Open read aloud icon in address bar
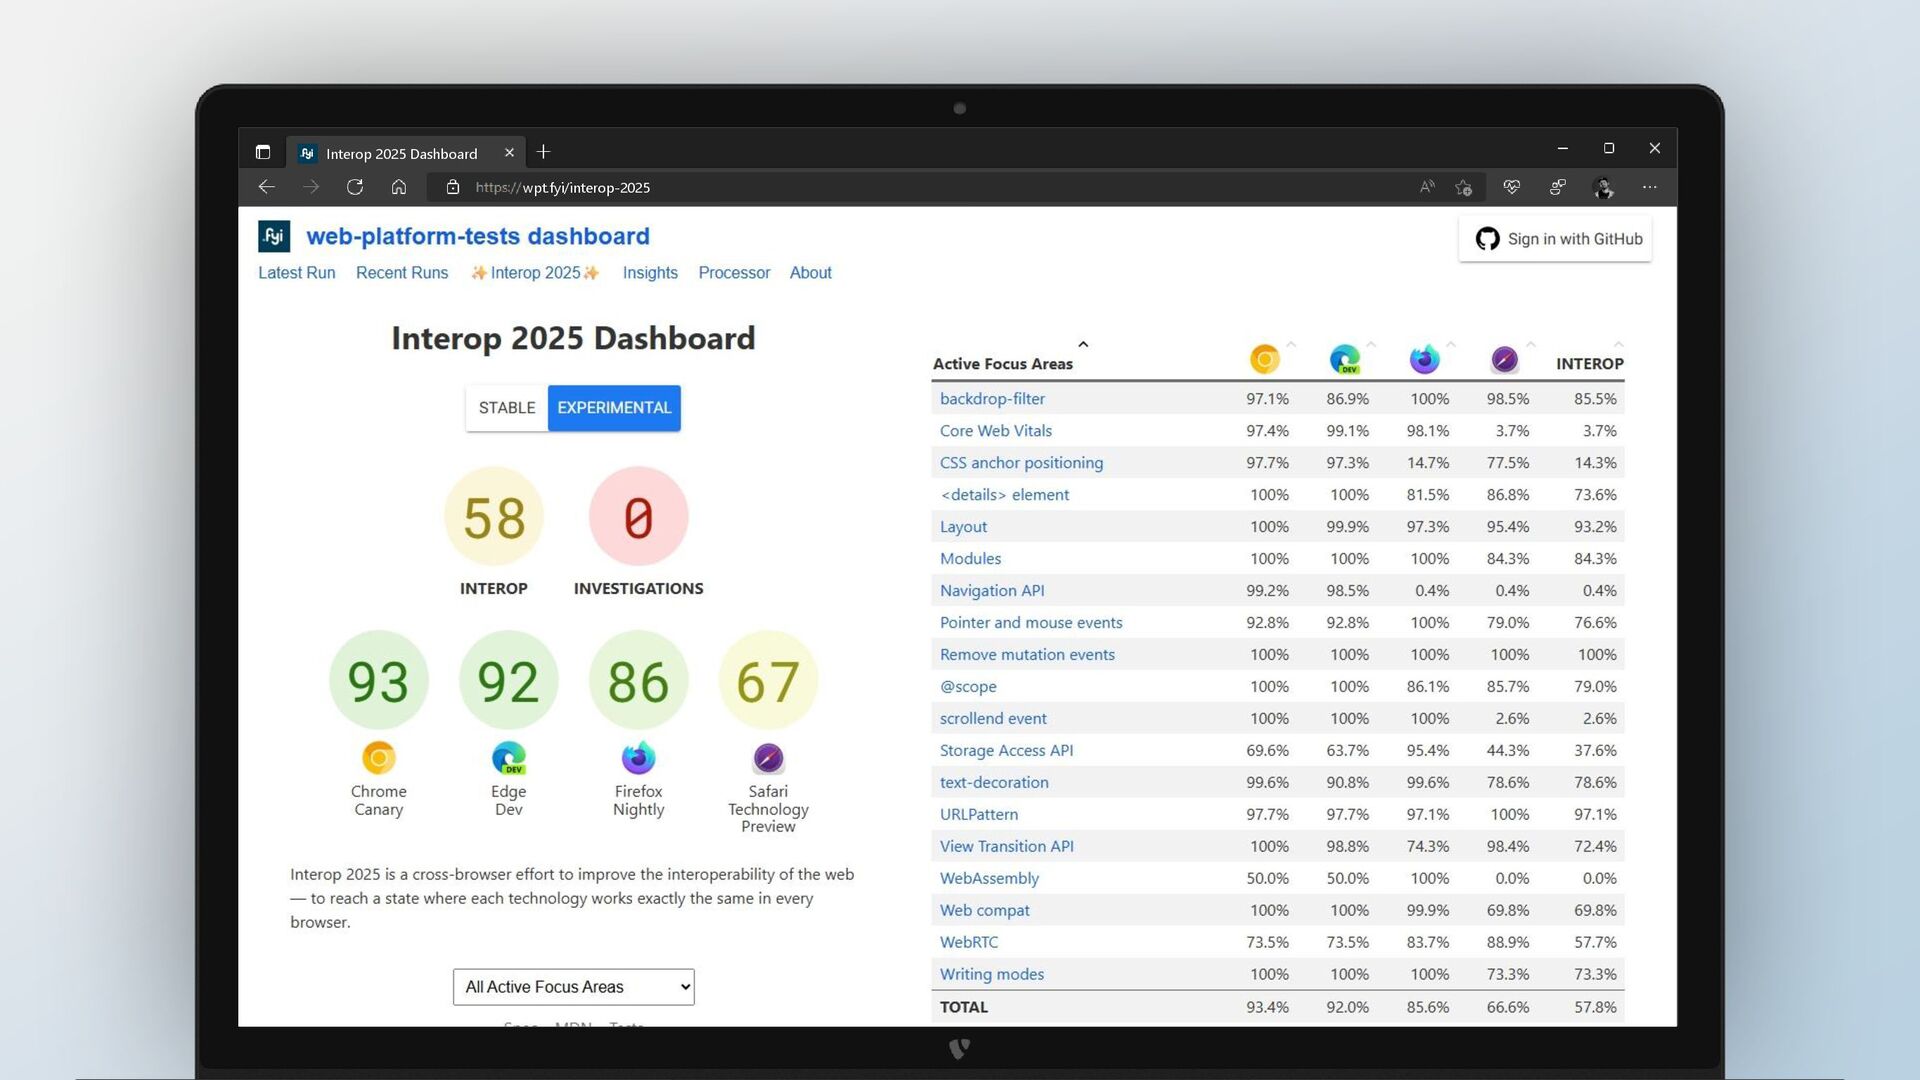The width and height of the screenshot is (1920, 1080). [1427, 187]
